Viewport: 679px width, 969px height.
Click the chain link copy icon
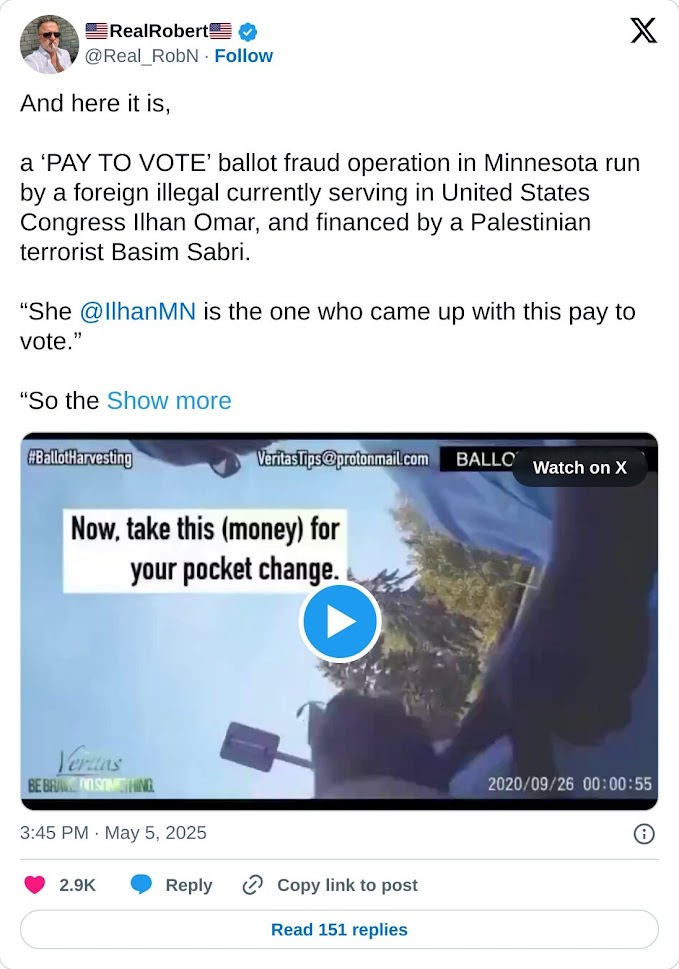pos(253,885)
